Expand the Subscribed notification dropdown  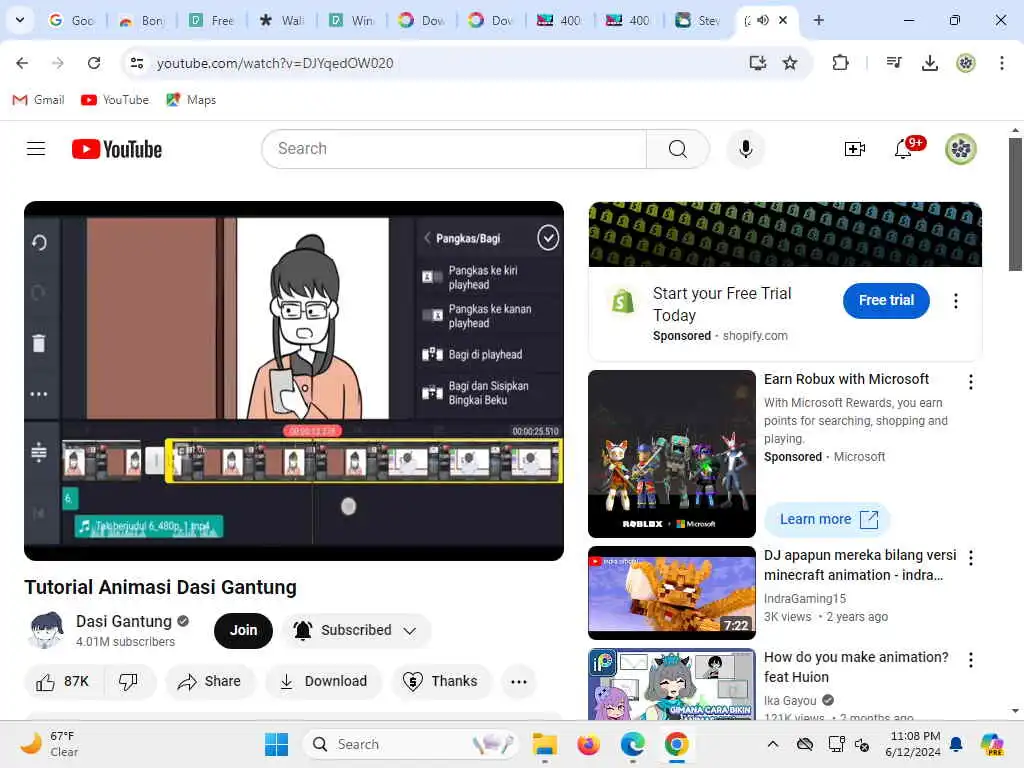357,630
